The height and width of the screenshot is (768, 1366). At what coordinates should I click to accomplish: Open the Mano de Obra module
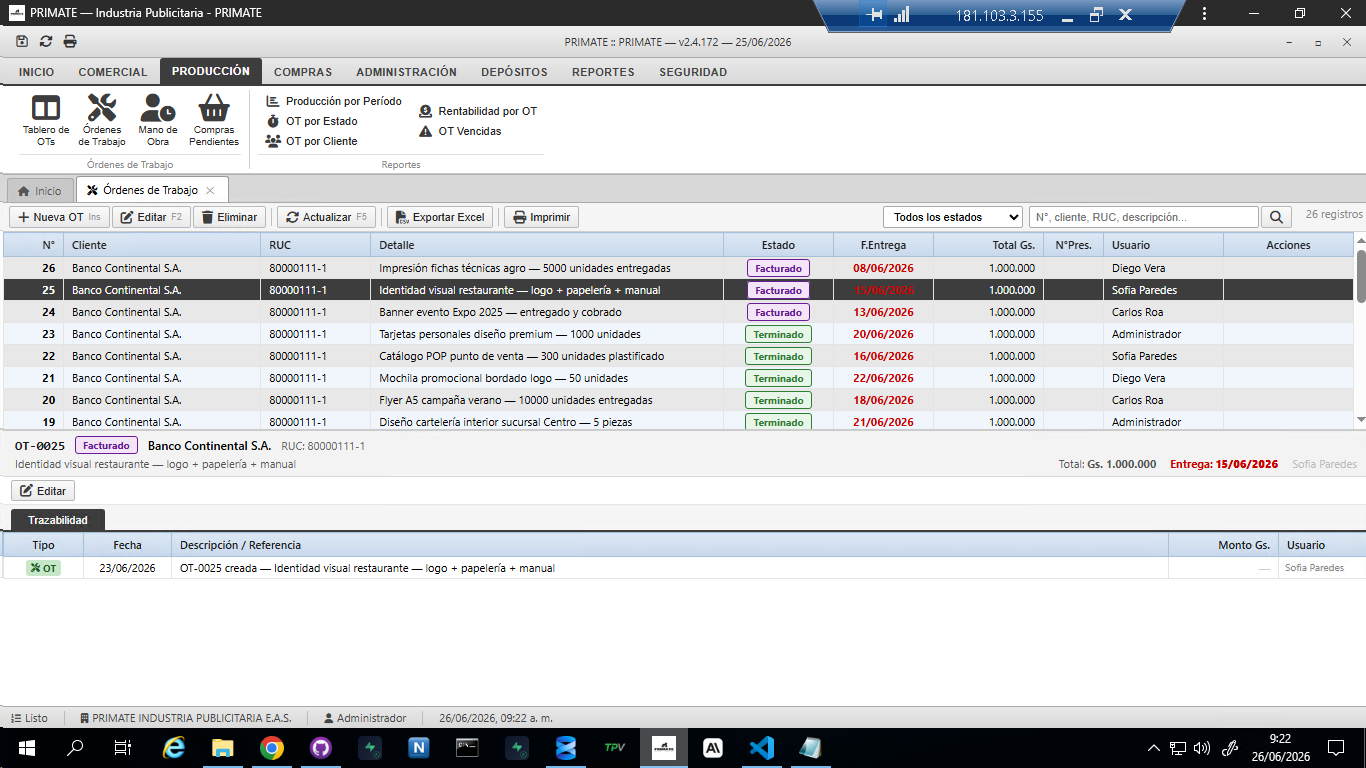point(158,120)
